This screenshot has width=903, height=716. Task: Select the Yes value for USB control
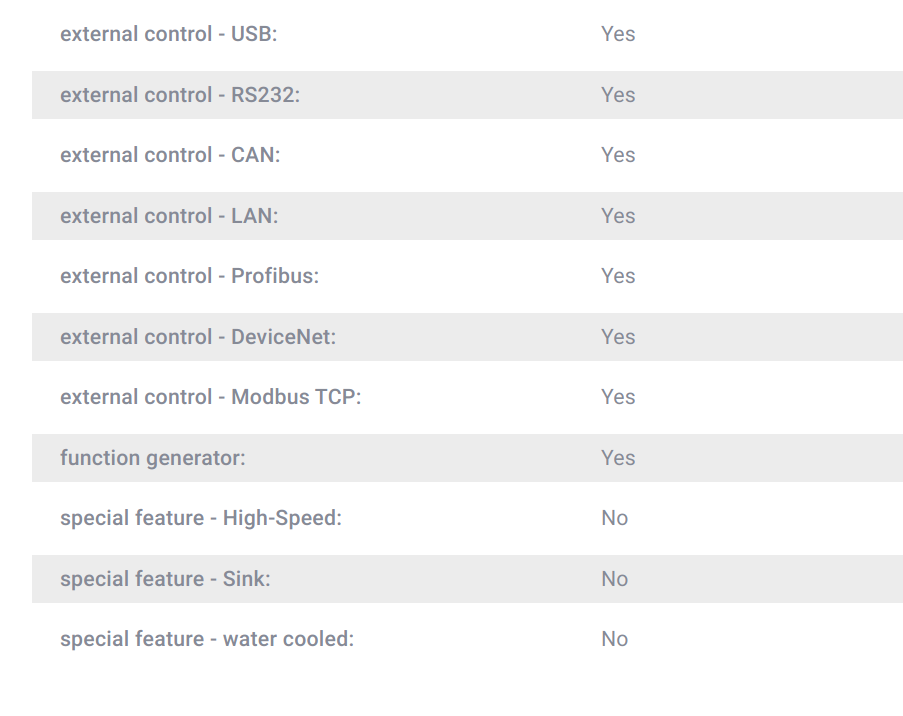click(618, 34)
